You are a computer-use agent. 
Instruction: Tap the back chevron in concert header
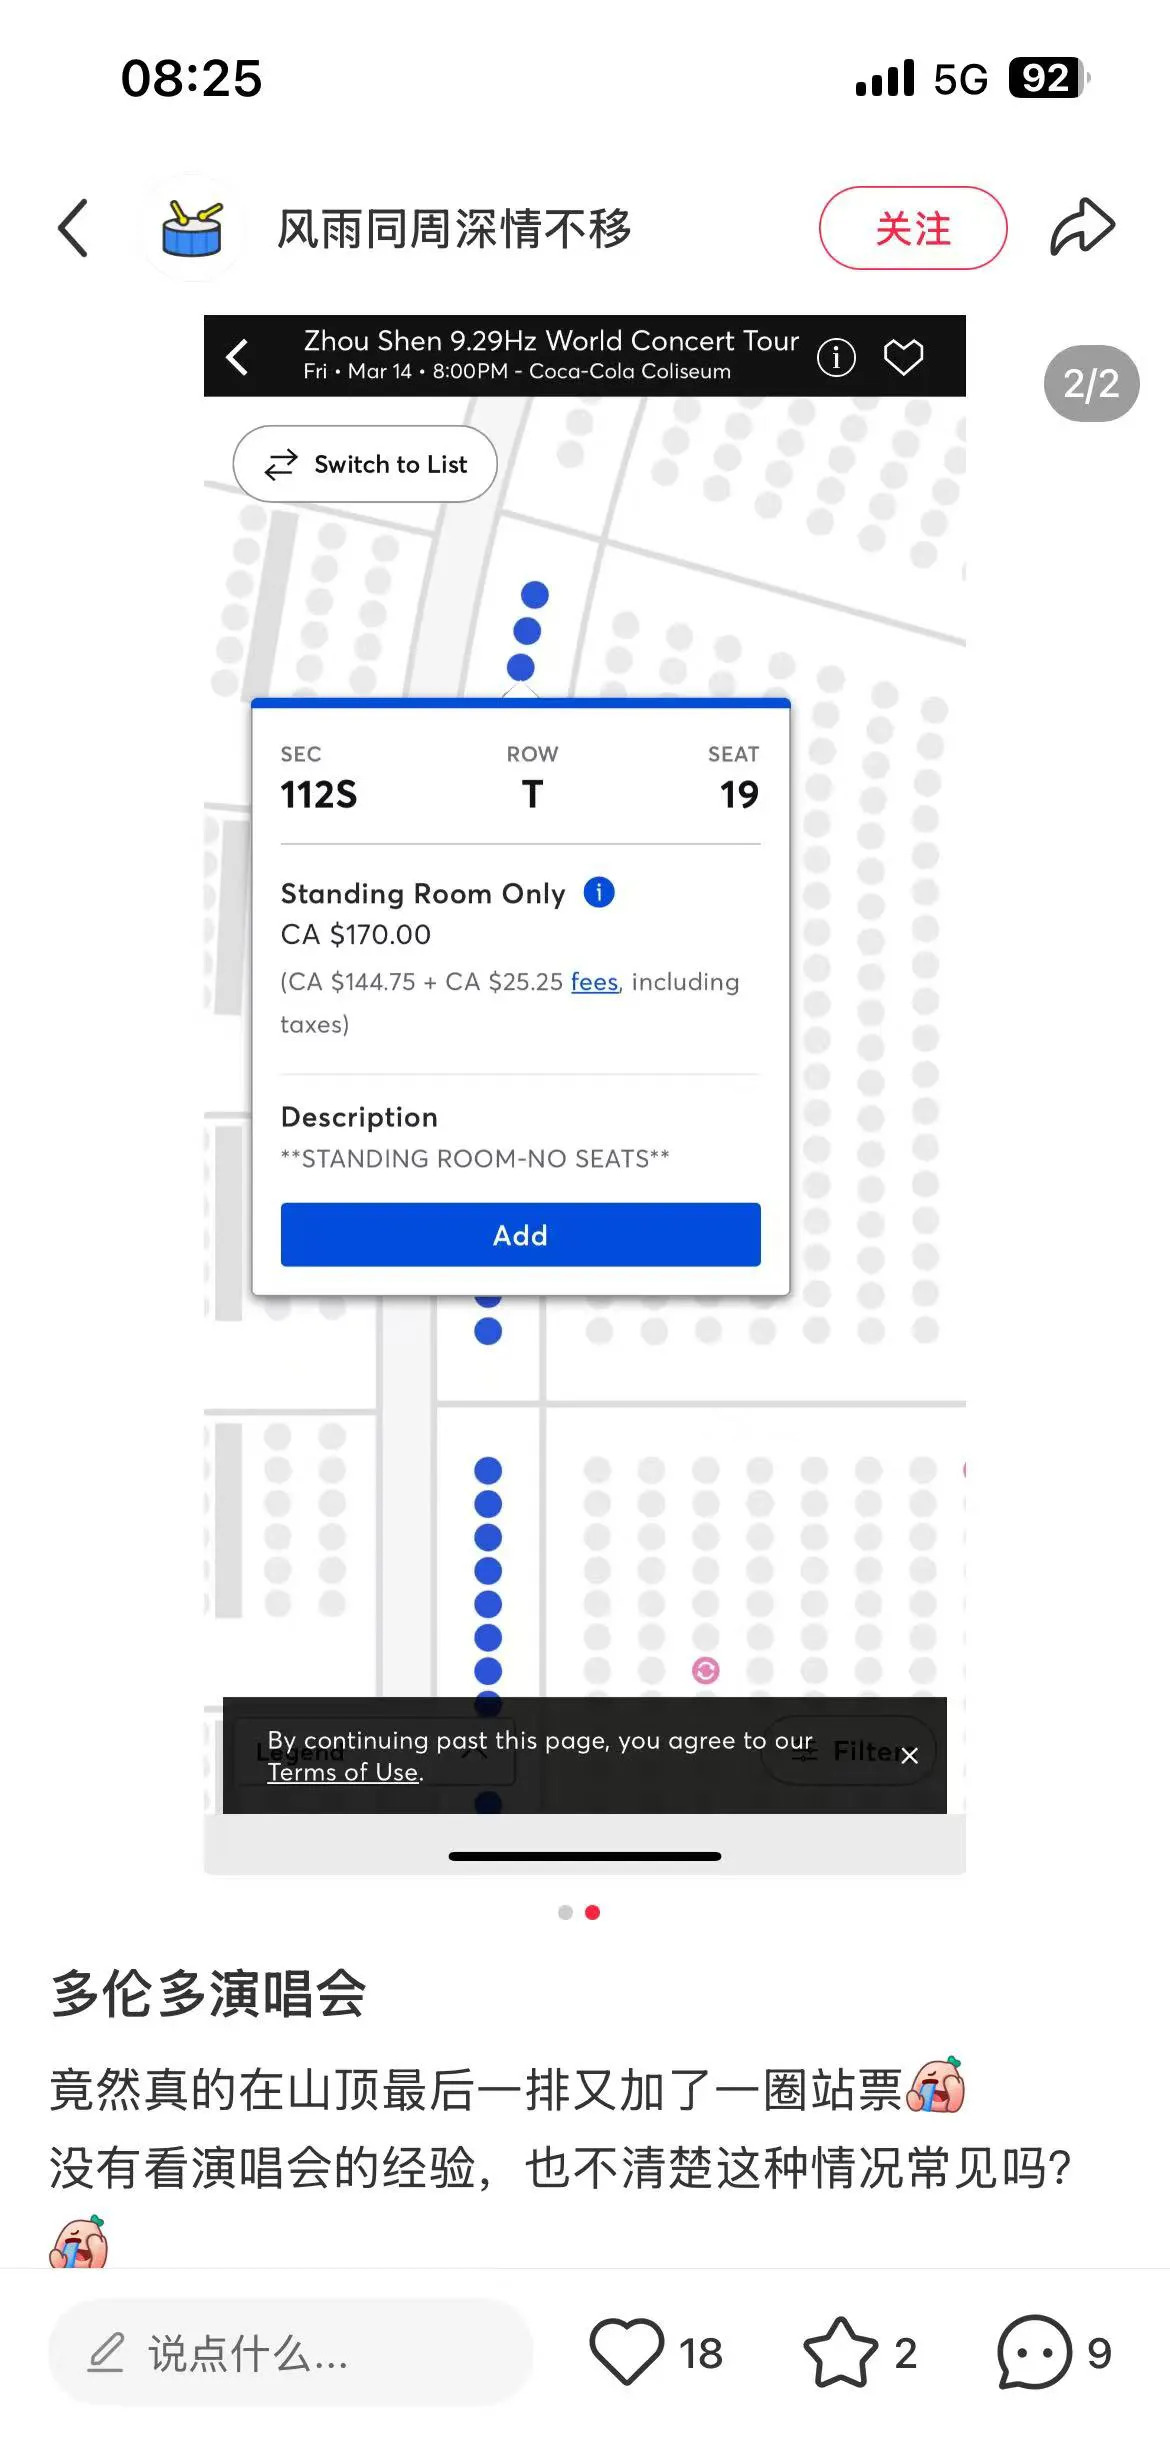(x=237, y=357)
